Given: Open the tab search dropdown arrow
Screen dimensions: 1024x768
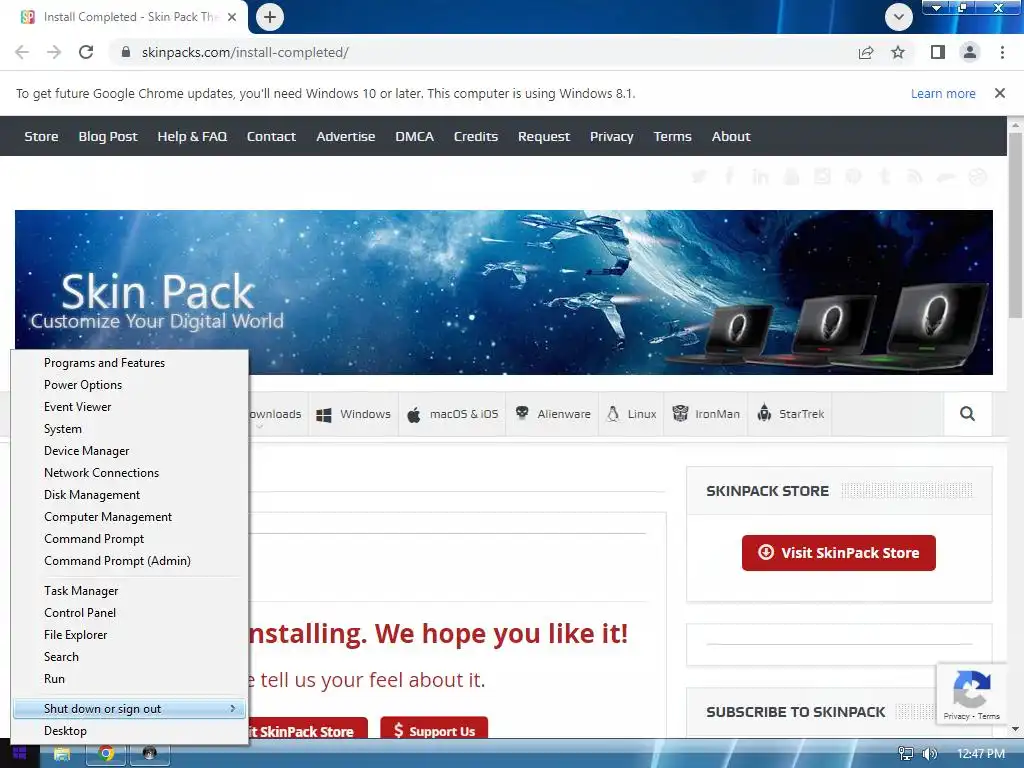Looking at the screenshot, I should point(899,17).
